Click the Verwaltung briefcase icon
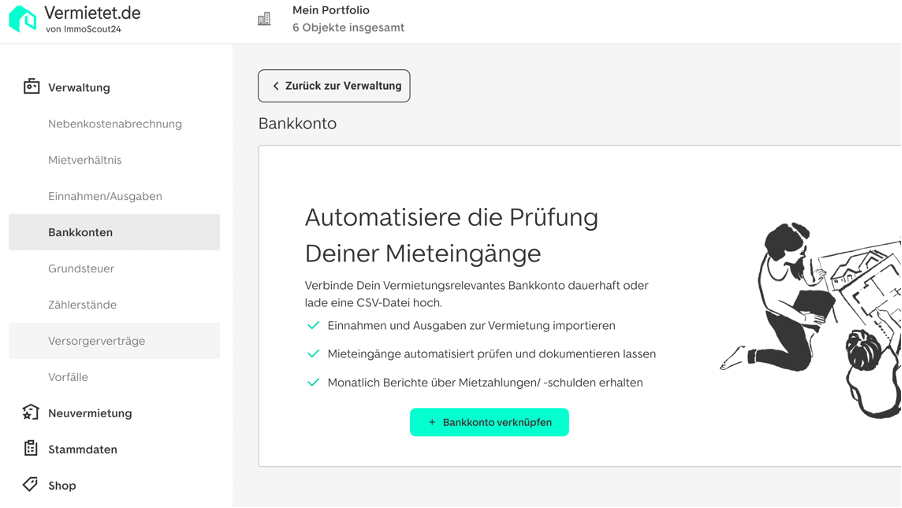 click(x=31, y=87)
